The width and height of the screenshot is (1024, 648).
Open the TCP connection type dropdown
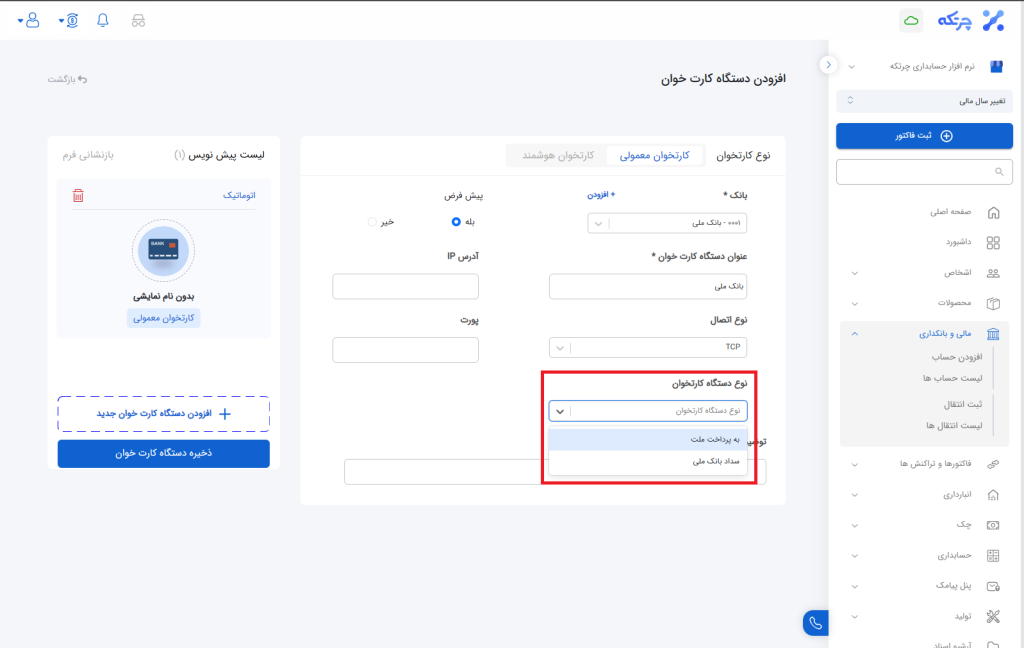(648, 348)
